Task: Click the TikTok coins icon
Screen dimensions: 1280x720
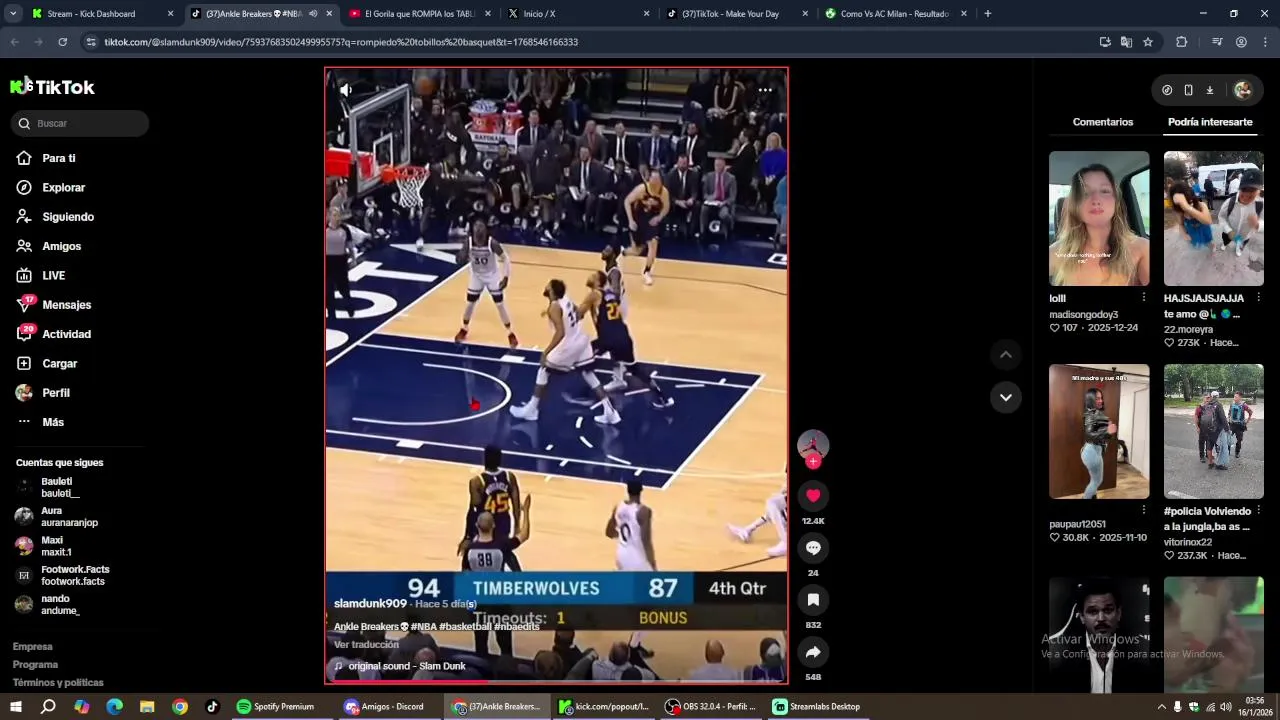Action: click(x=1167, y=90)
